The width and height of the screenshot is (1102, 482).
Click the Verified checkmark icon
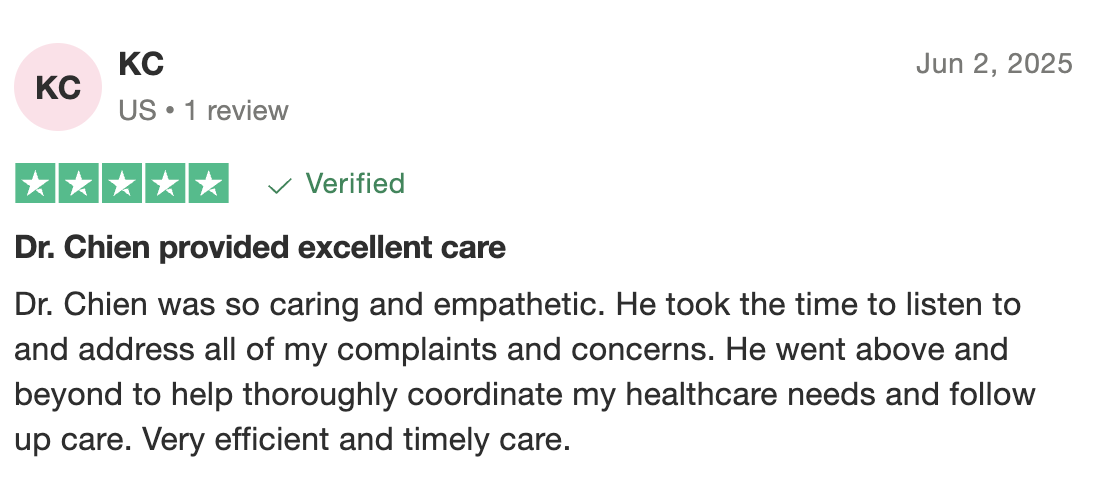281,185
